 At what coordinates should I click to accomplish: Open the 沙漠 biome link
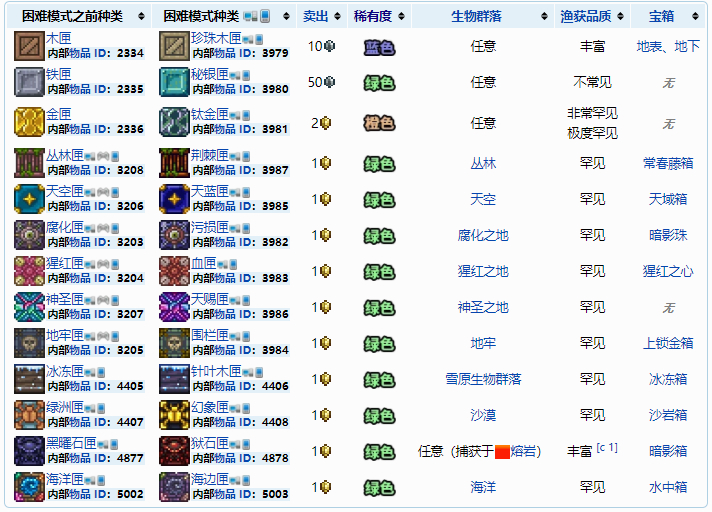click(x=483, y=415)
